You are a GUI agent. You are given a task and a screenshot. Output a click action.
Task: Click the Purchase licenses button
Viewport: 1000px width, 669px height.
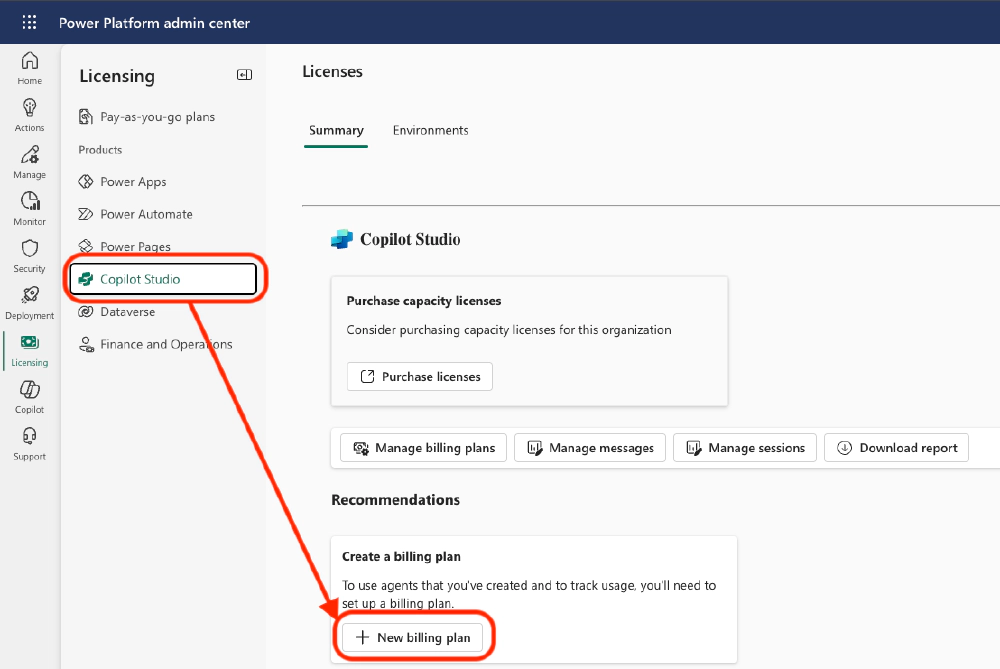point(420,377)
